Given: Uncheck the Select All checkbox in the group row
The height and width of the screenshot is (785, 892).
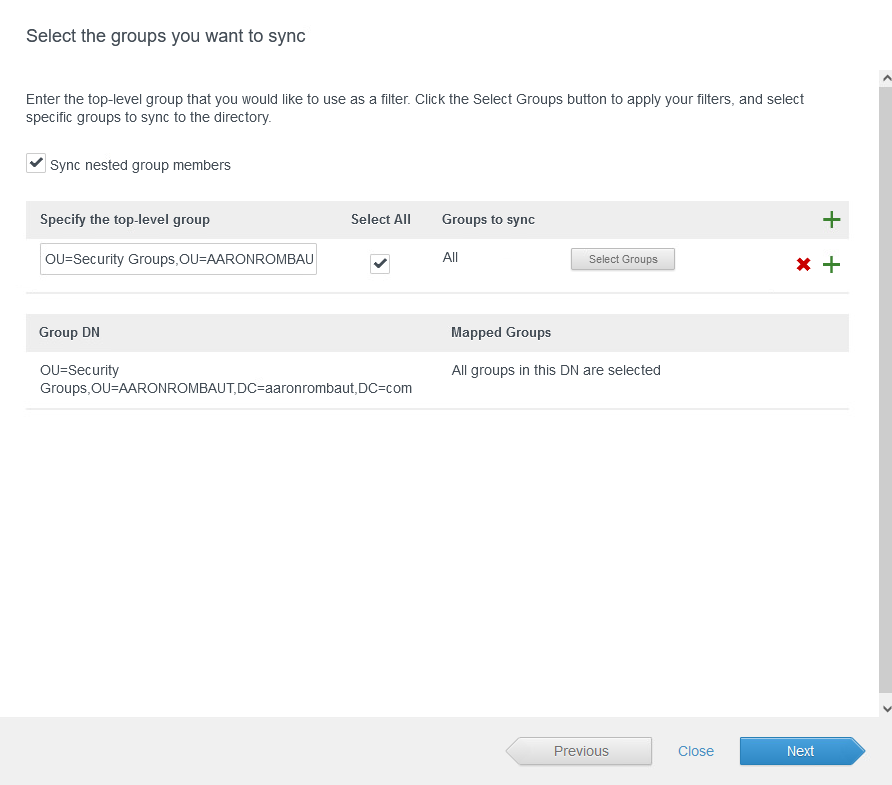Looking at the screenshot, I should (380, 263).
